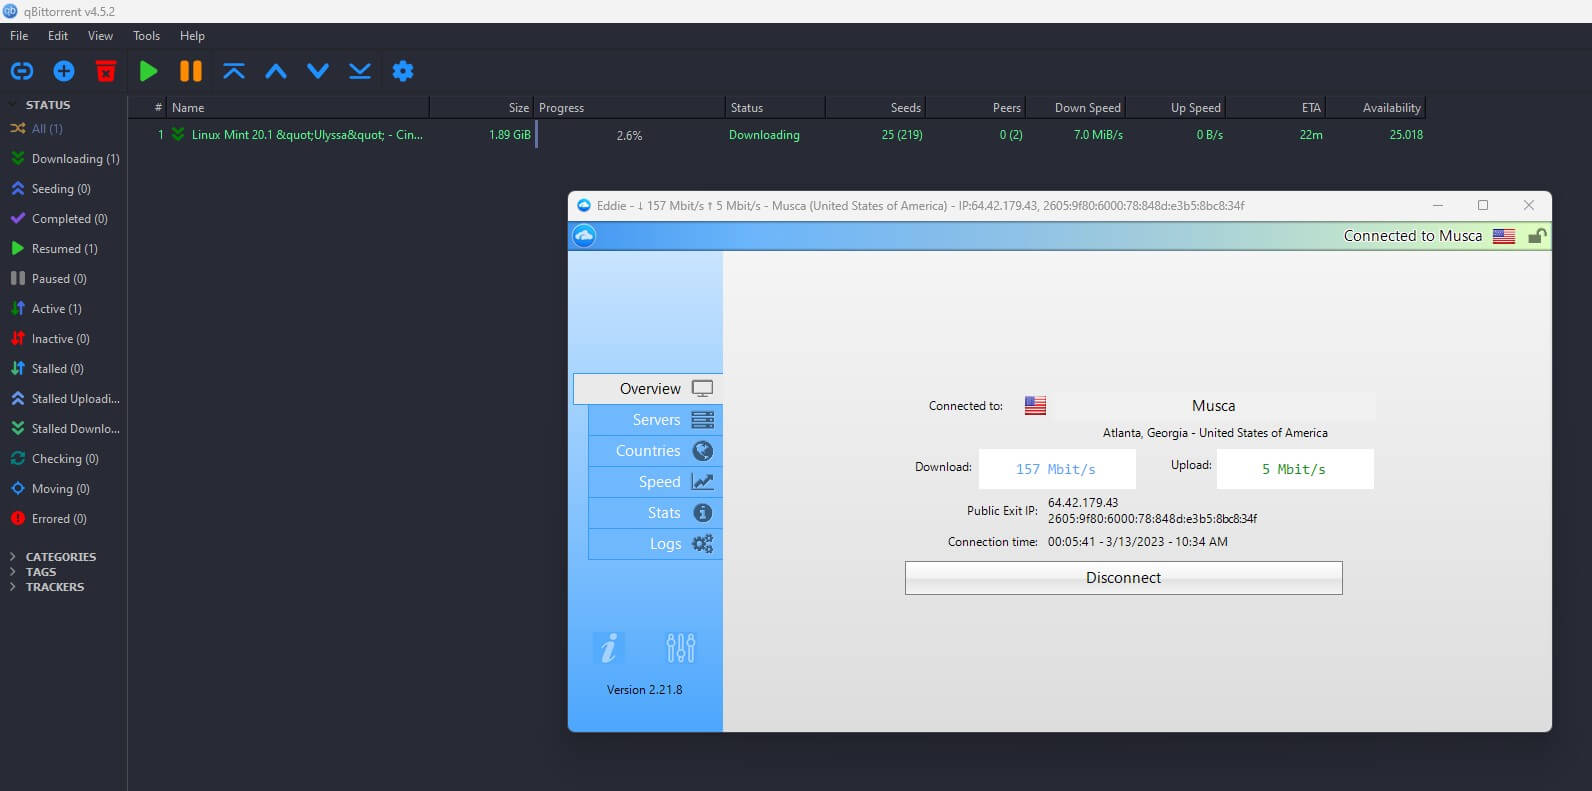Click the 157 Mbit/s download field
The width and height of the screenshot is (1592, 791).
(1057, 469)
